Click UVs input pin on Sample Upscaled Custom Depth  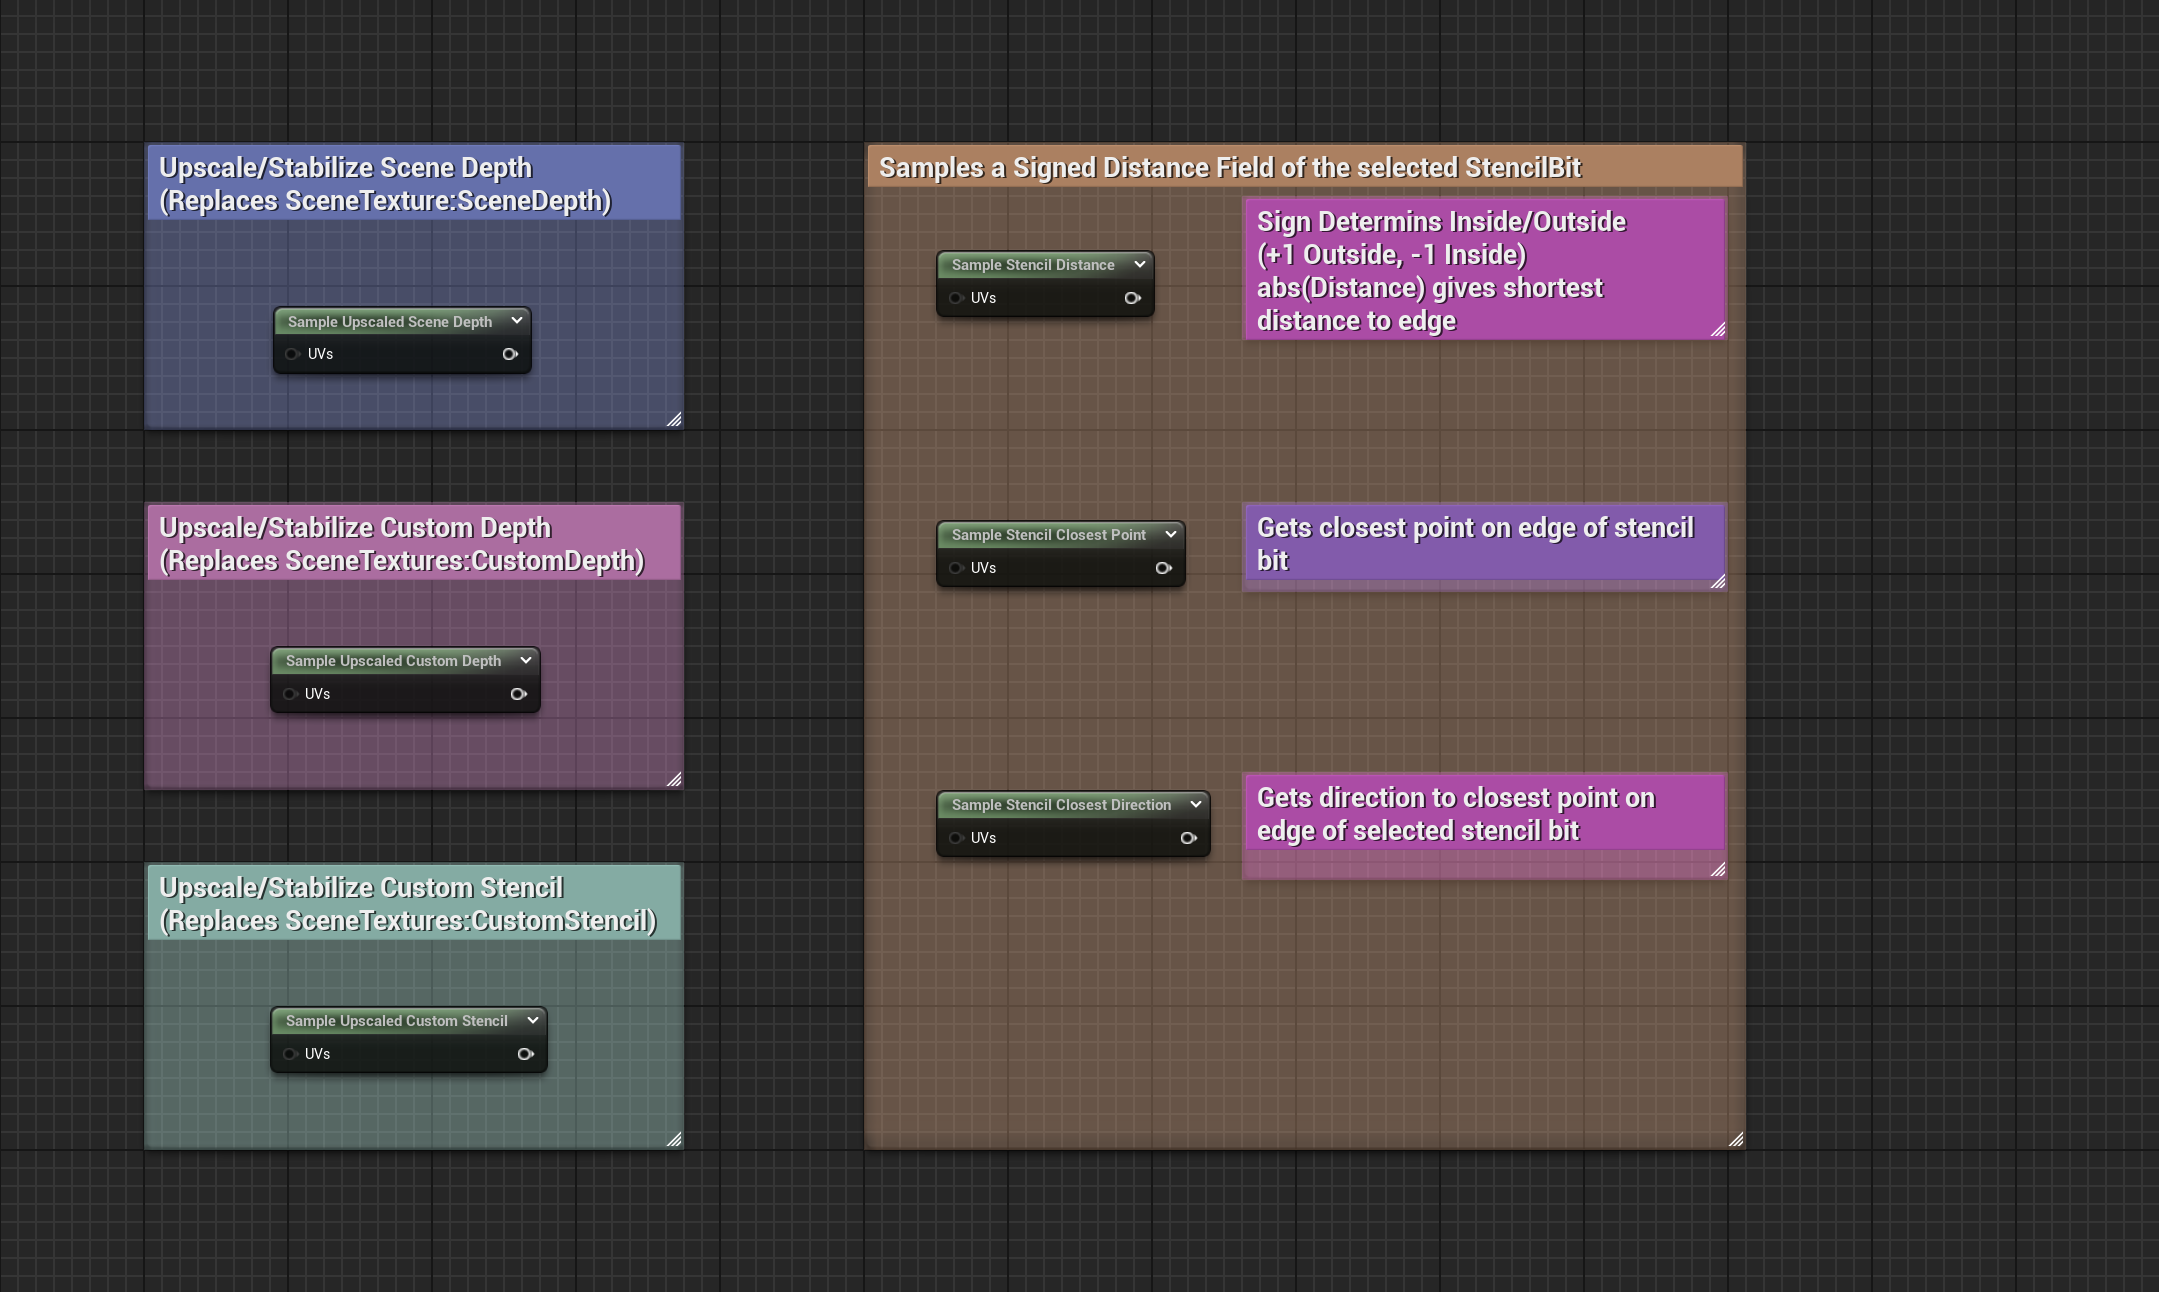[290, 694]
